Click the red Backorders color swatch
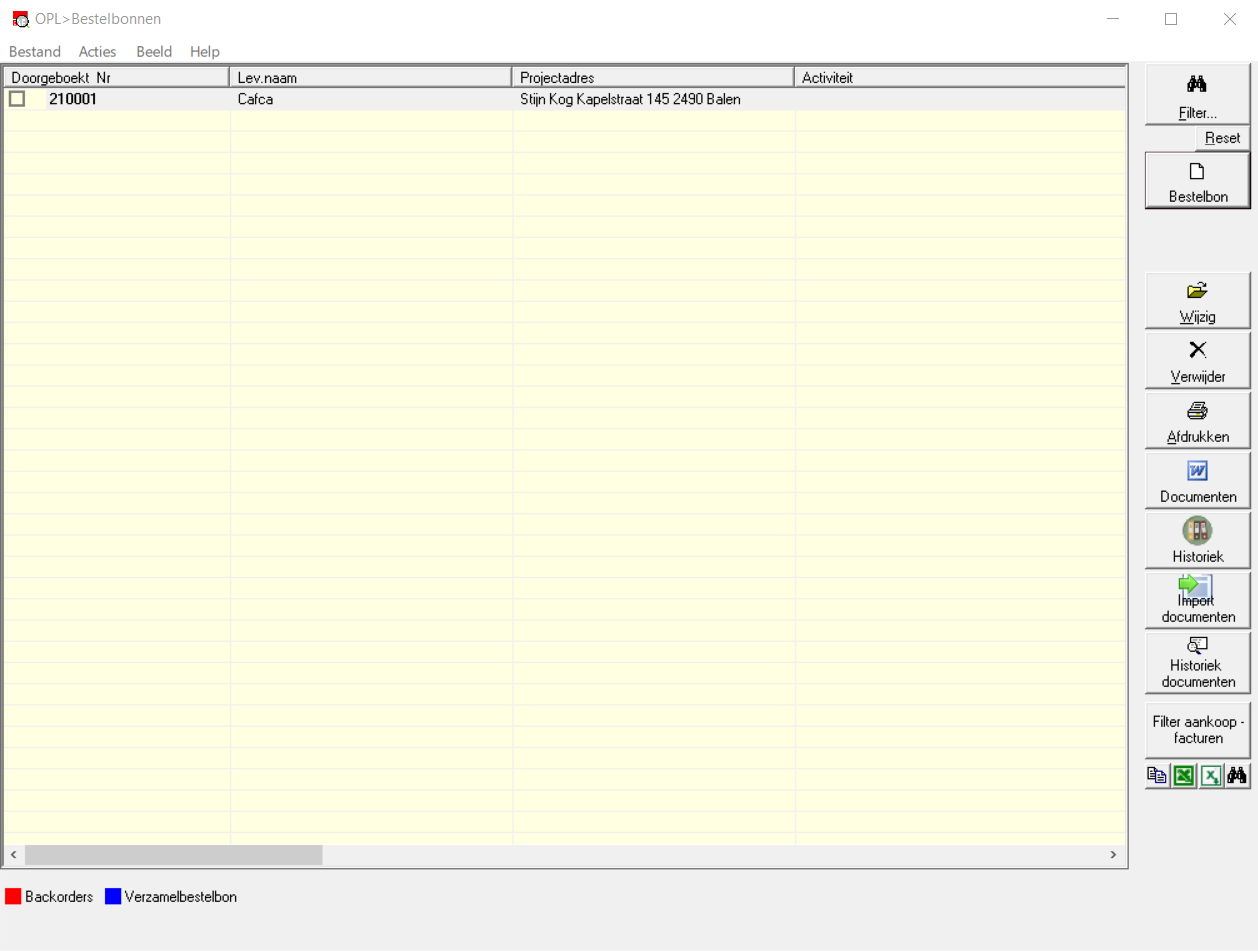1258x951 pixels. tap(13, 897)
